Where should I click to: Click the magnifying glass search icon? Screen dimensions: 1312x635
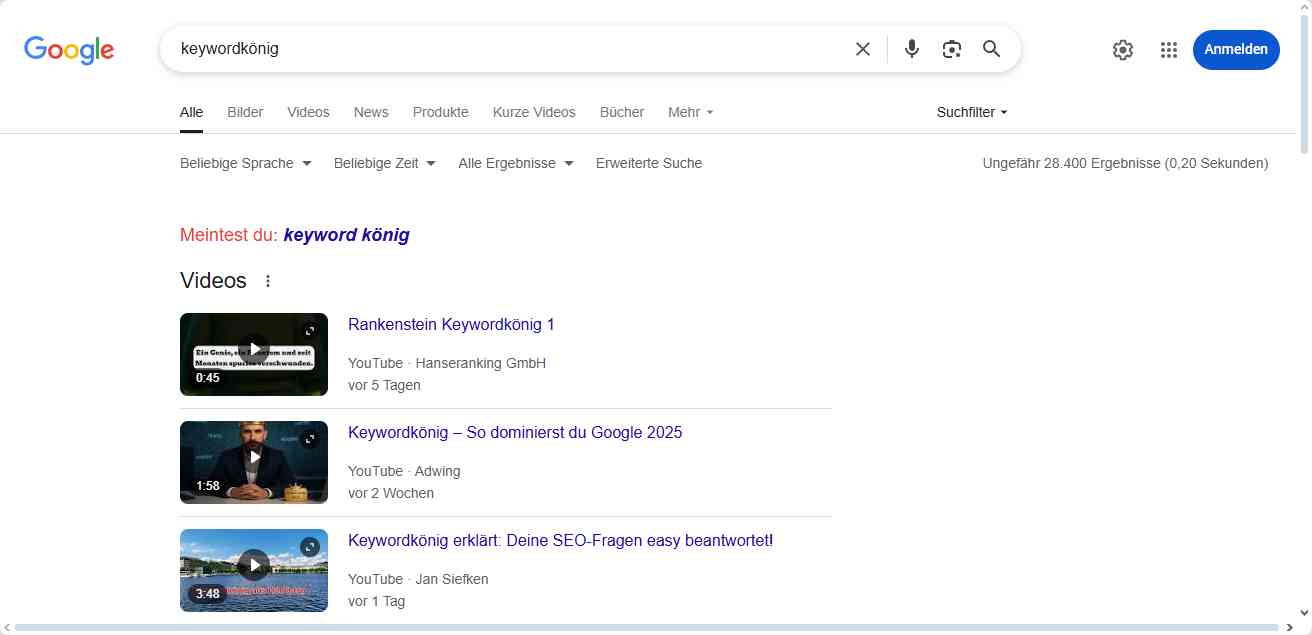(x=991, y=49)
